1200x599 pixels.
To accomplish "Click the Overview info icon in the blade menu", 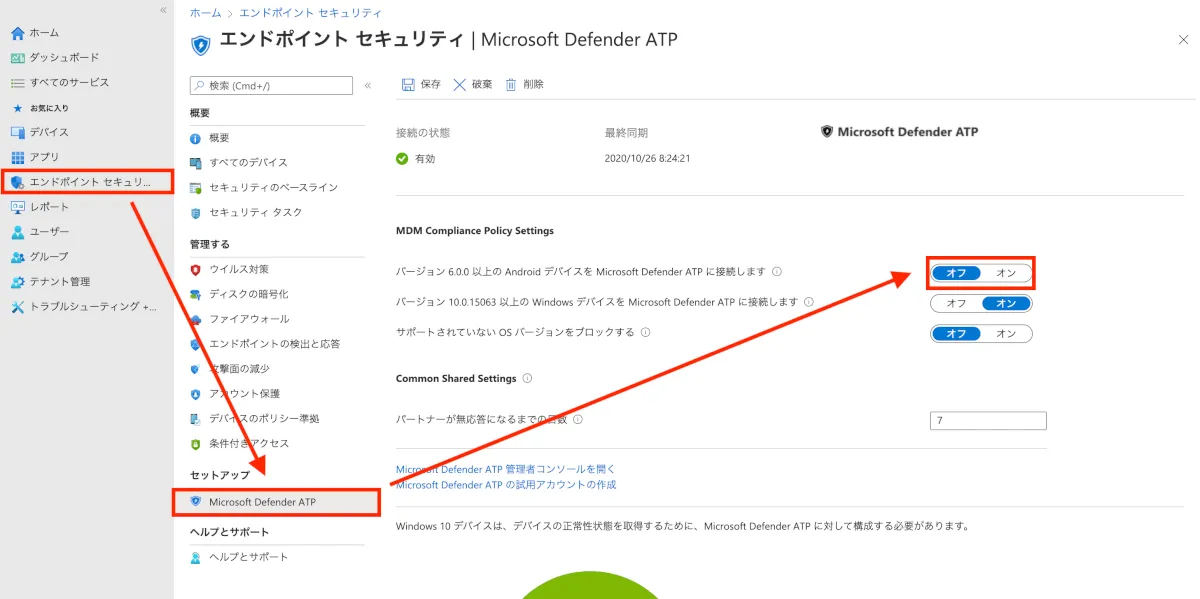I will [195, 138].
